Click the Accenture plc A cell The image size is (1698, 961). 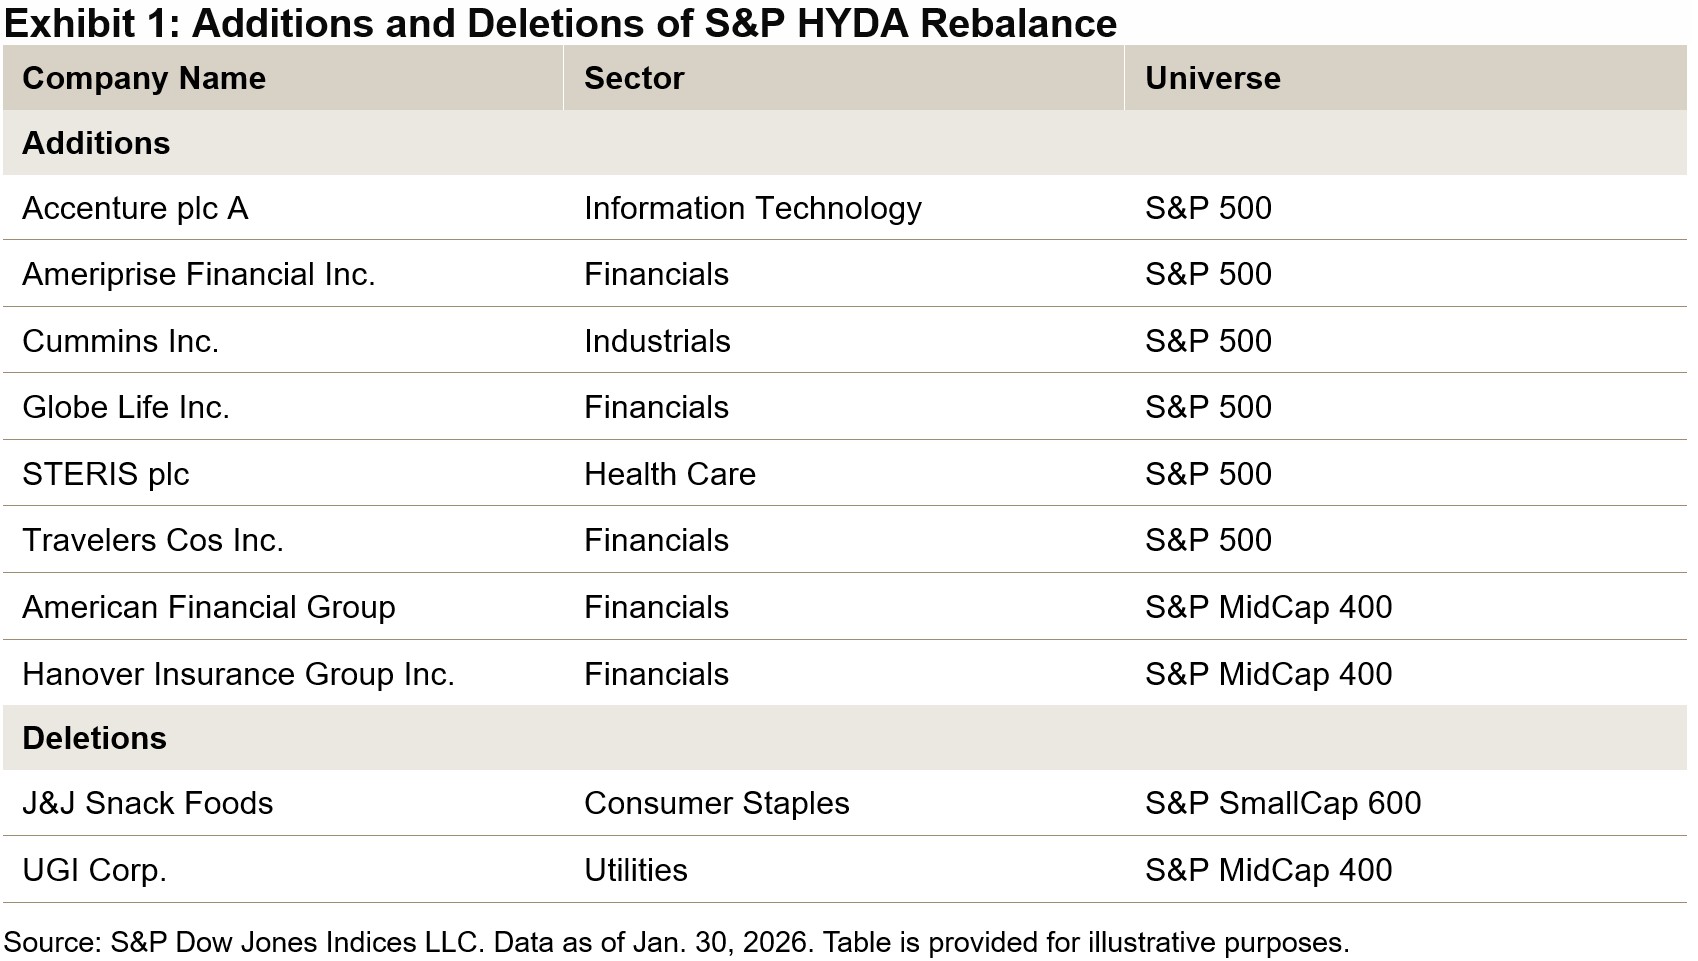tap(135, 208)
